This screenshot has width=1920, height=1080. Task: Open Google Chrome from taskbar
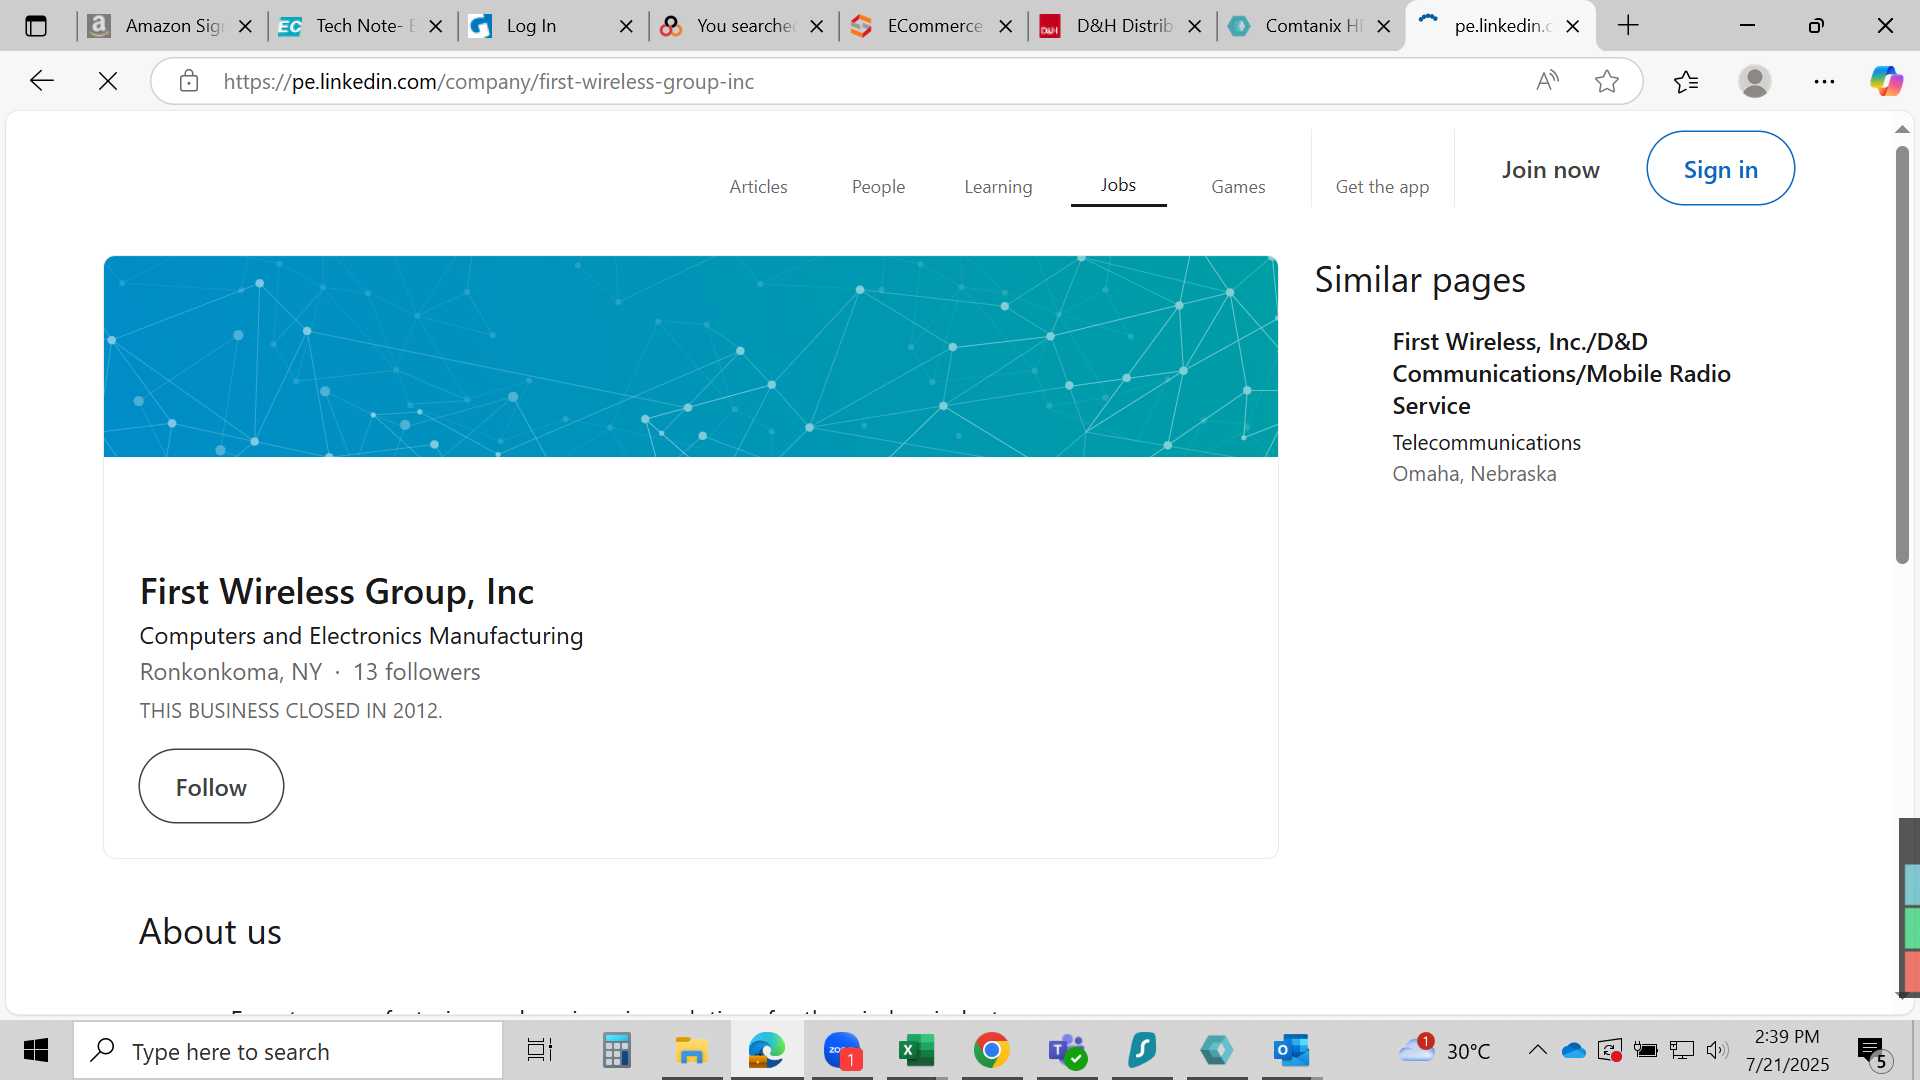tap(991, 1050)
